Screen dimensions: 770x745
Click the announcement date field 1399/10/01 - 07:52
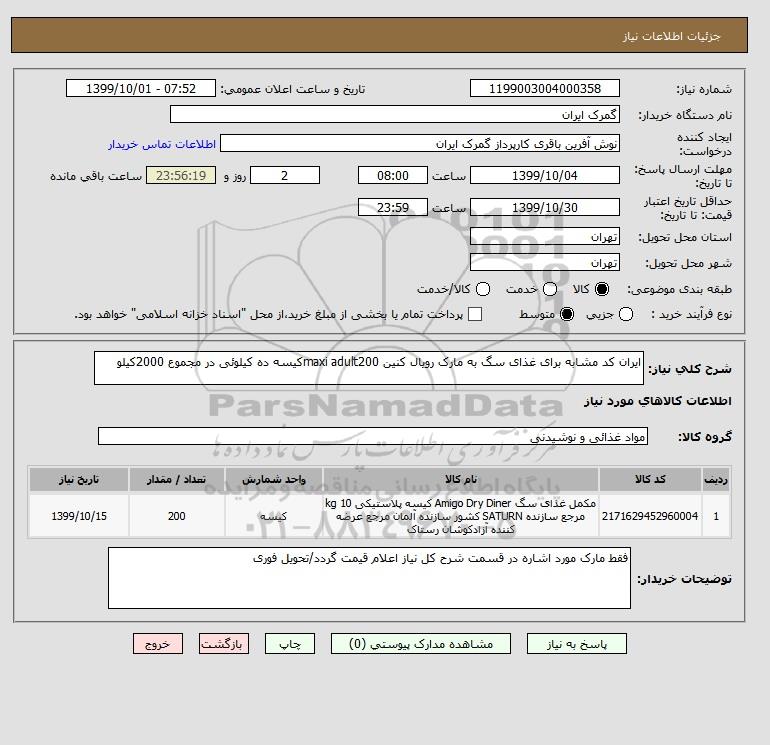(140, 88)
